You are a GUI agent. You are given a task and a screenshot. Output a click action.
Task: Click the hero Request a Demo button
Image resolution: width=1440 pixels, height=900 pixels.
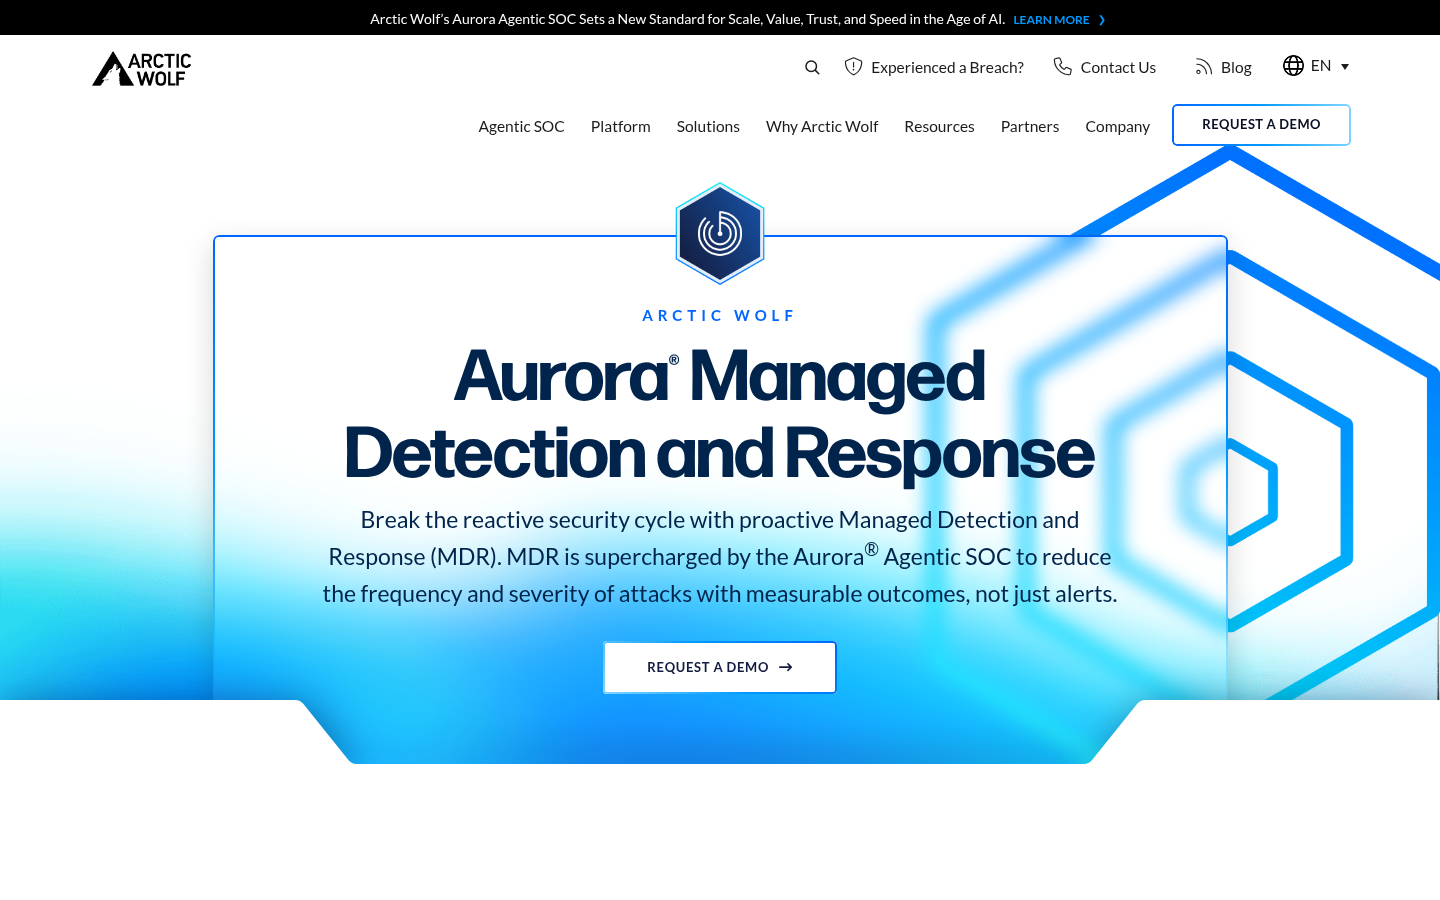720,667
